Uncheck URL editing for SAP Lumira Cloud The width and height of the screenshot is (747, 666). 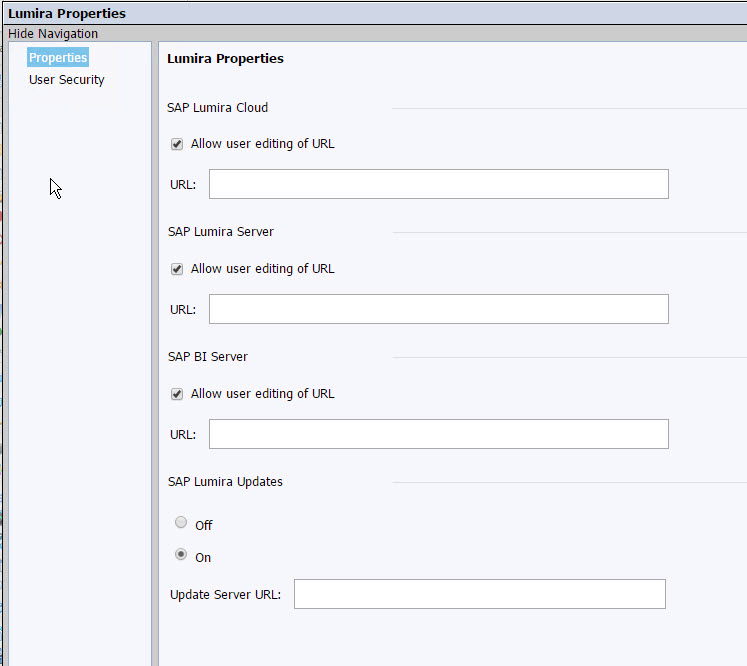click(177, 144)
